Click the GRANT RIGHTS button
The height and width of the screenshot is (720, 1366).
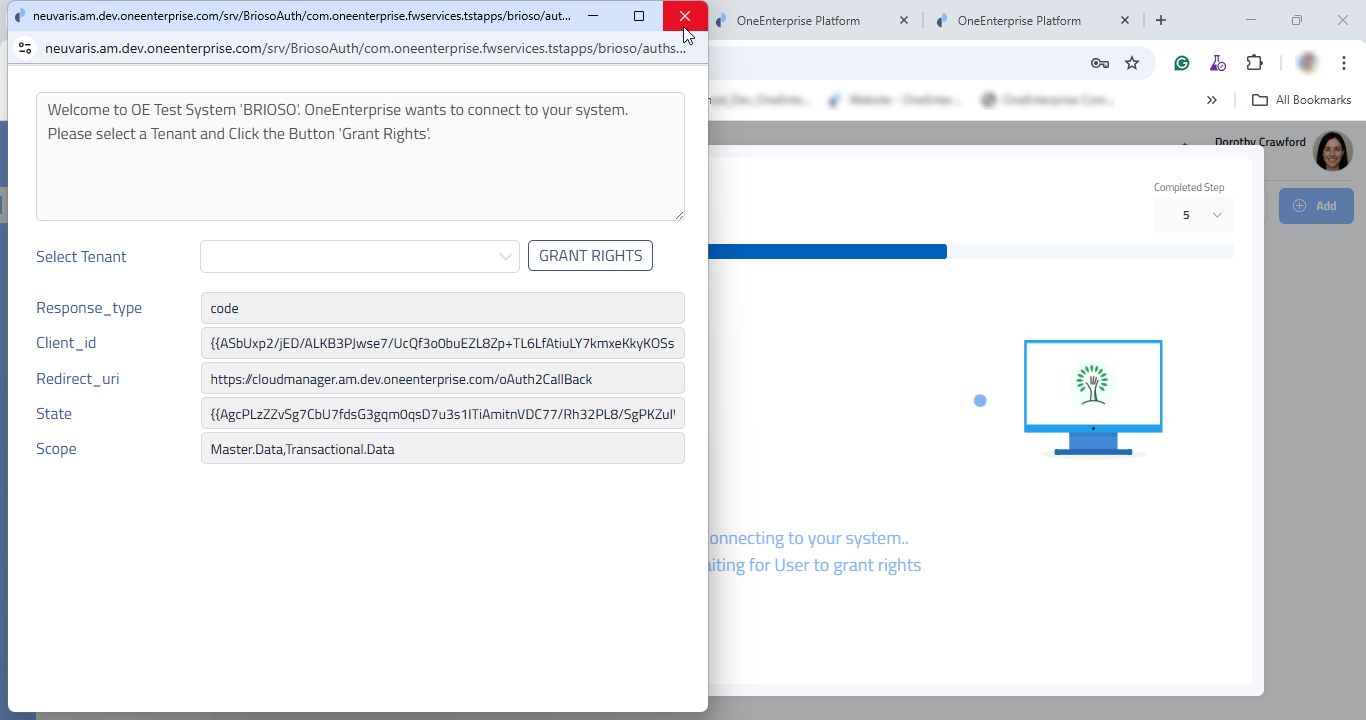(590, 256)
